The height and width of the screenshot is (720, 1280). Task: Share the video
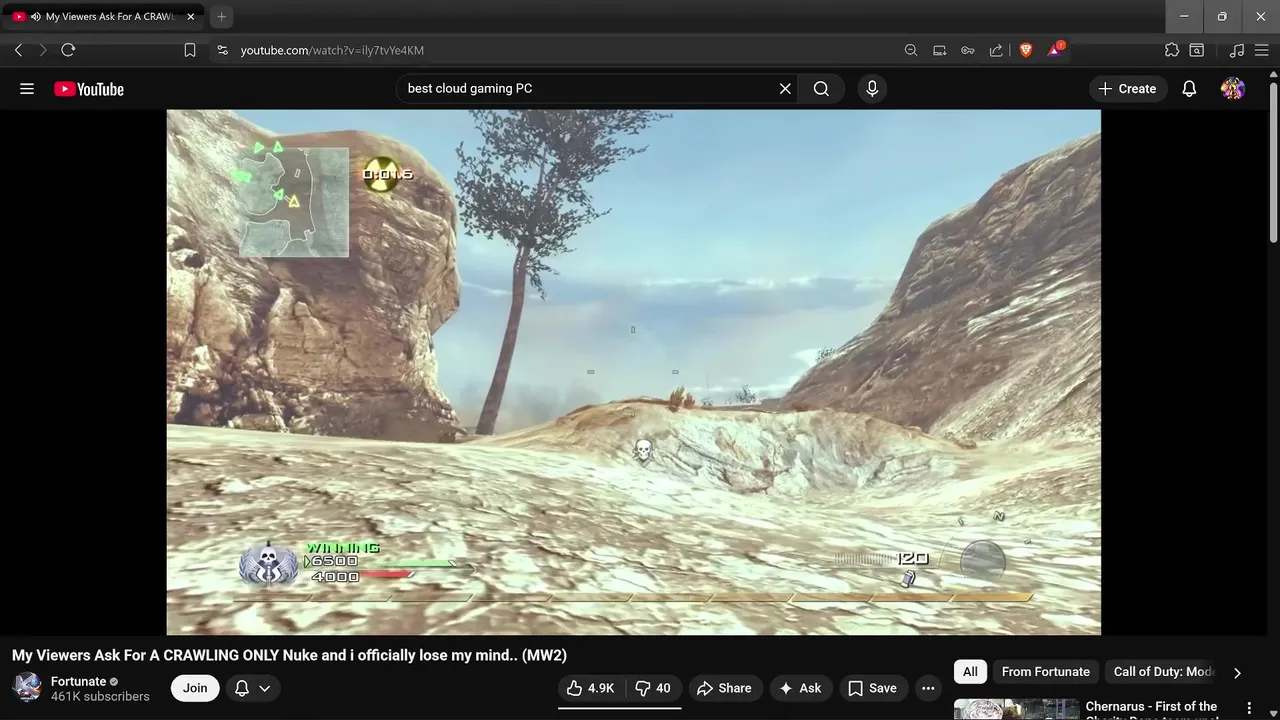click(x=724, y=688)
